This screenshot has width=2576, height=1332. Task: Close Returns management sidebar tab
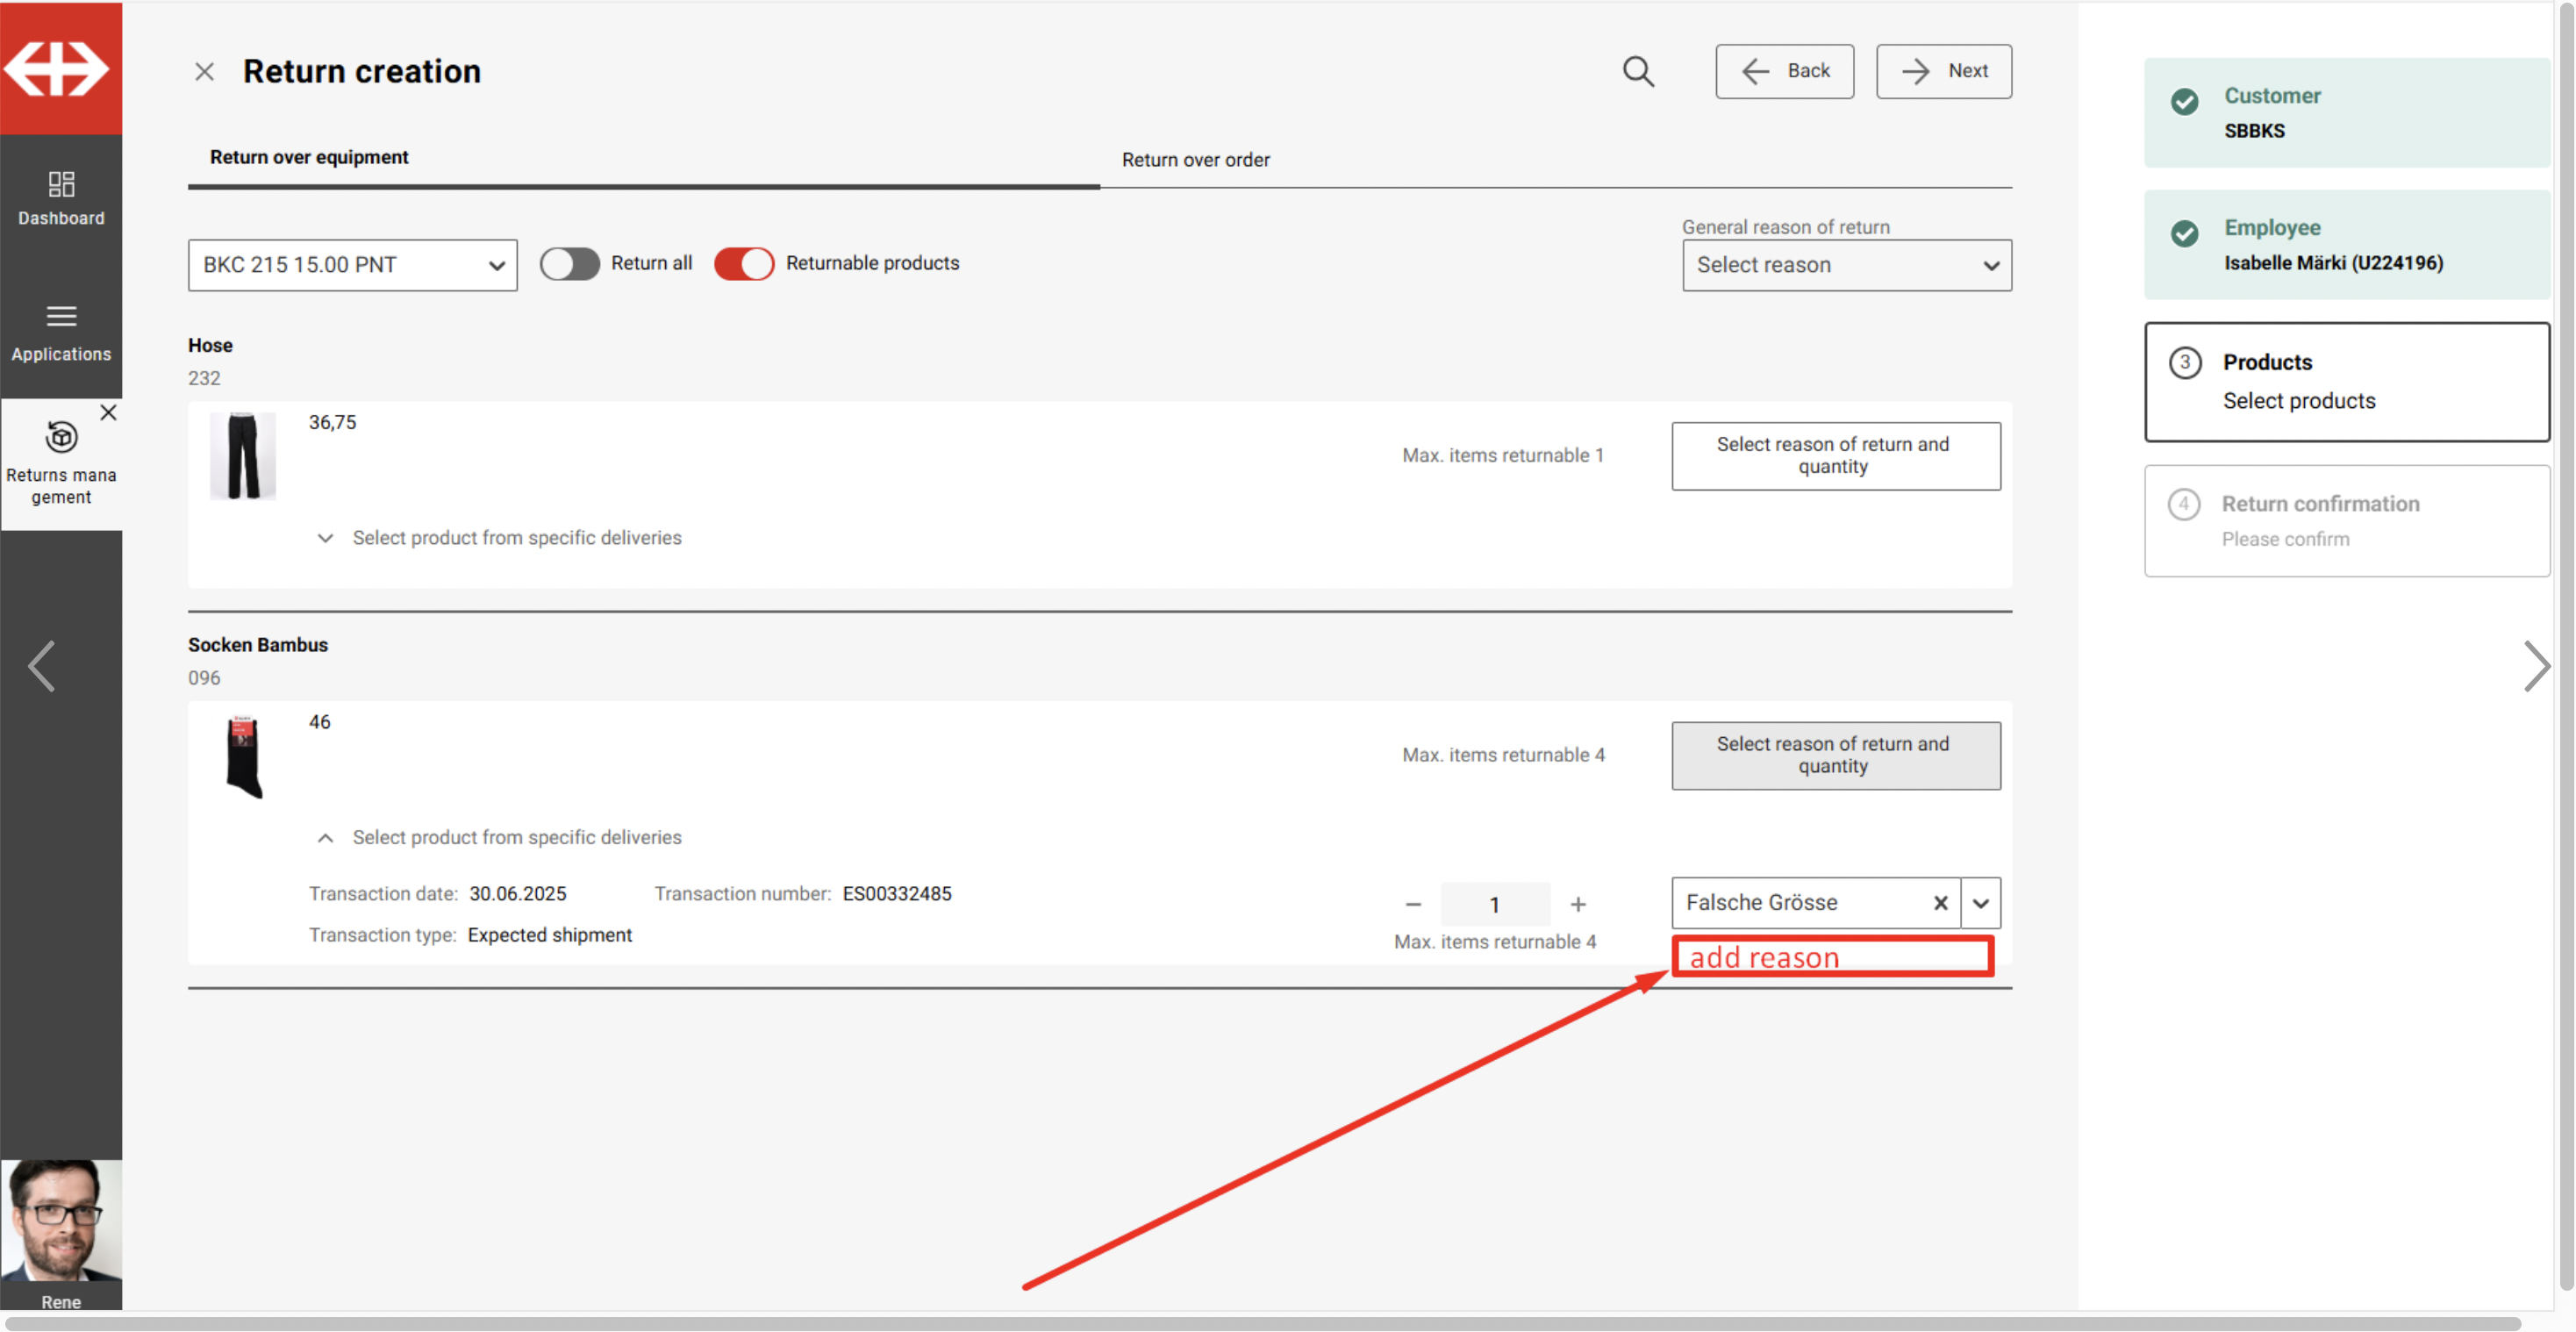tap(108, 412)
